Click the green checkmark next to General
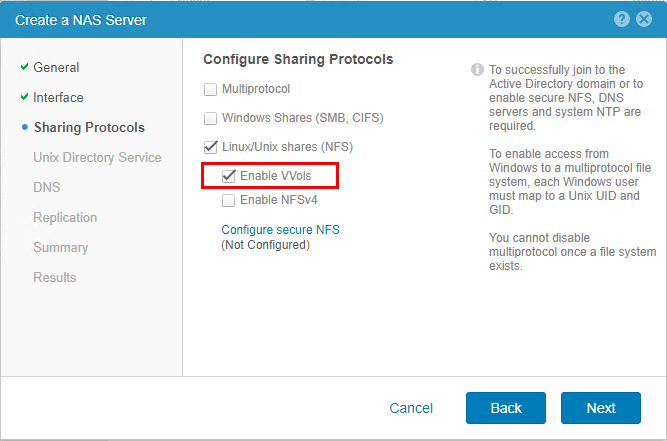The height and width of the screenshot is (441, 667). point(24,67)
